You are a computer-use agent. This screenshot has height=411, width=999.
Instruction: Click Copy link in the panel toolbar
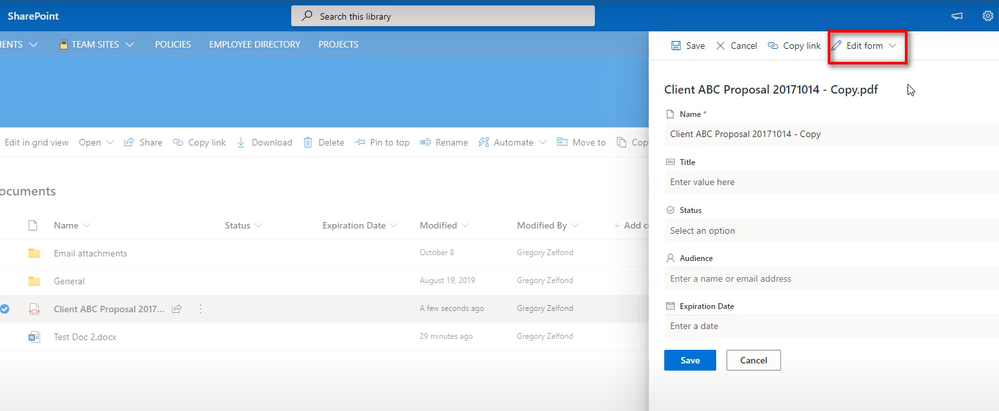(x=794, y=46)
